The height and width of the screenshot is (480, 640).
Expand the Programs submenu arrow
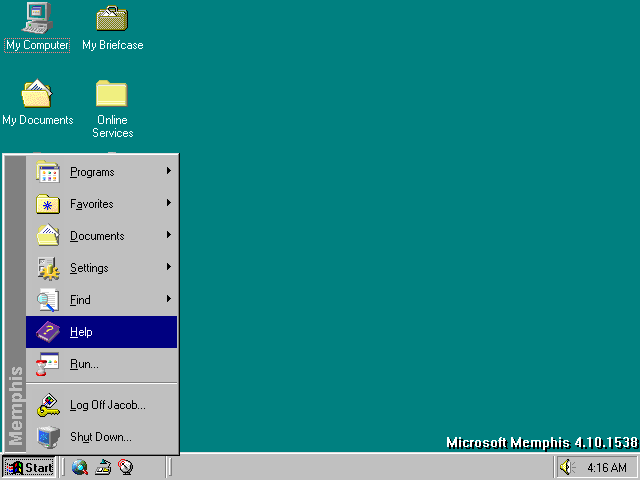[x=169, y=171]
